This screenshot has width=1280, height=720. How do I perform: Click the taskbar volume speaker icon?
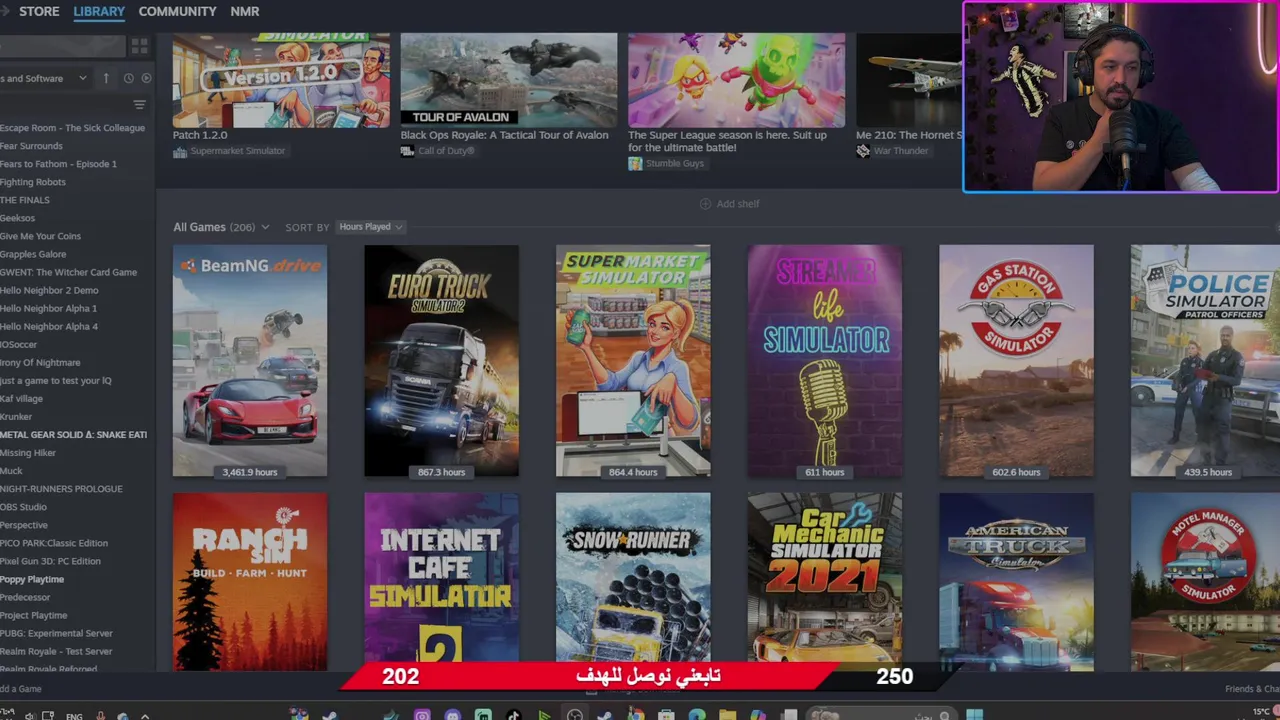(29, 716)
